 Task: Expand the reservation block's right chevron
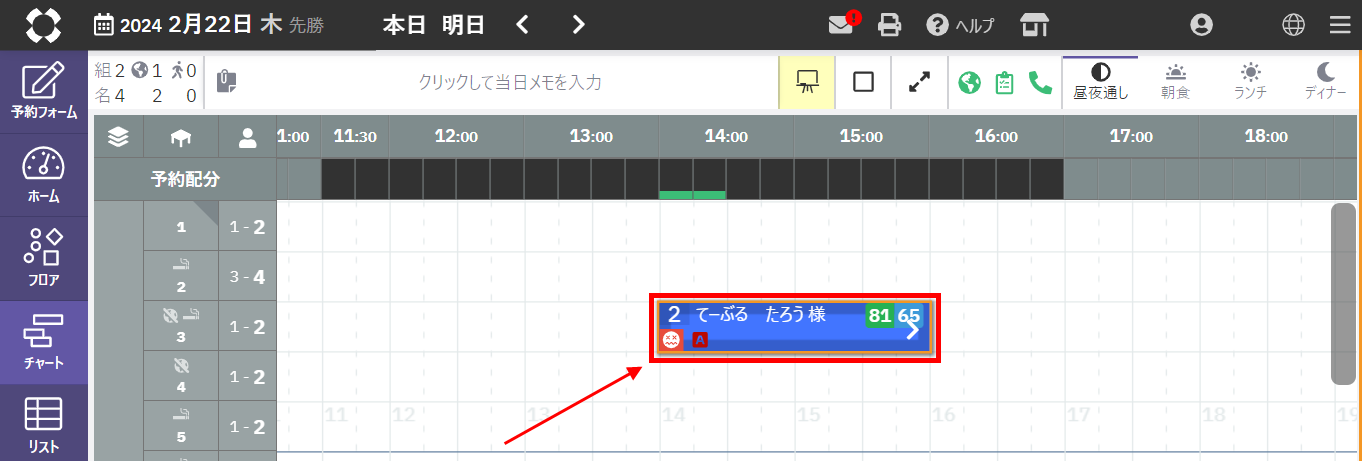click(x=912, y=331)
